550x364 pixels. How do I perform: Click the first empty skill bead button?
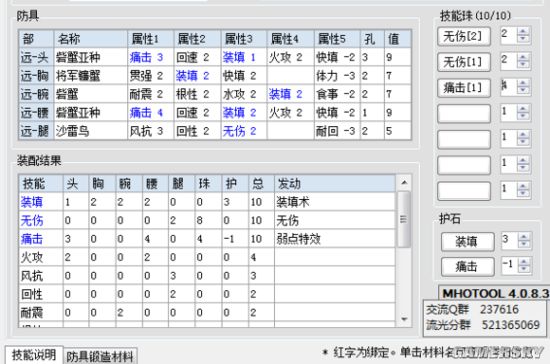click(464, 114)
